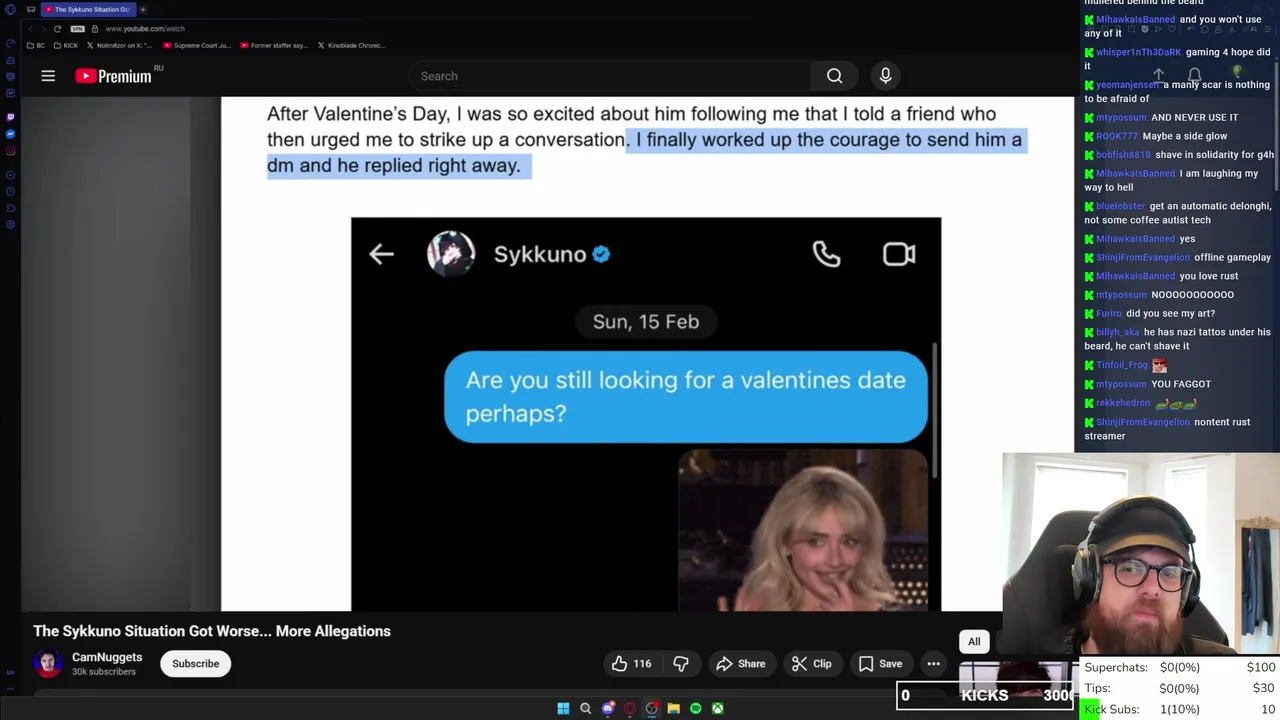Screen dimensions: 1280x720
Task: Open Spotify from the taskbar
Action: coord(695,709)
